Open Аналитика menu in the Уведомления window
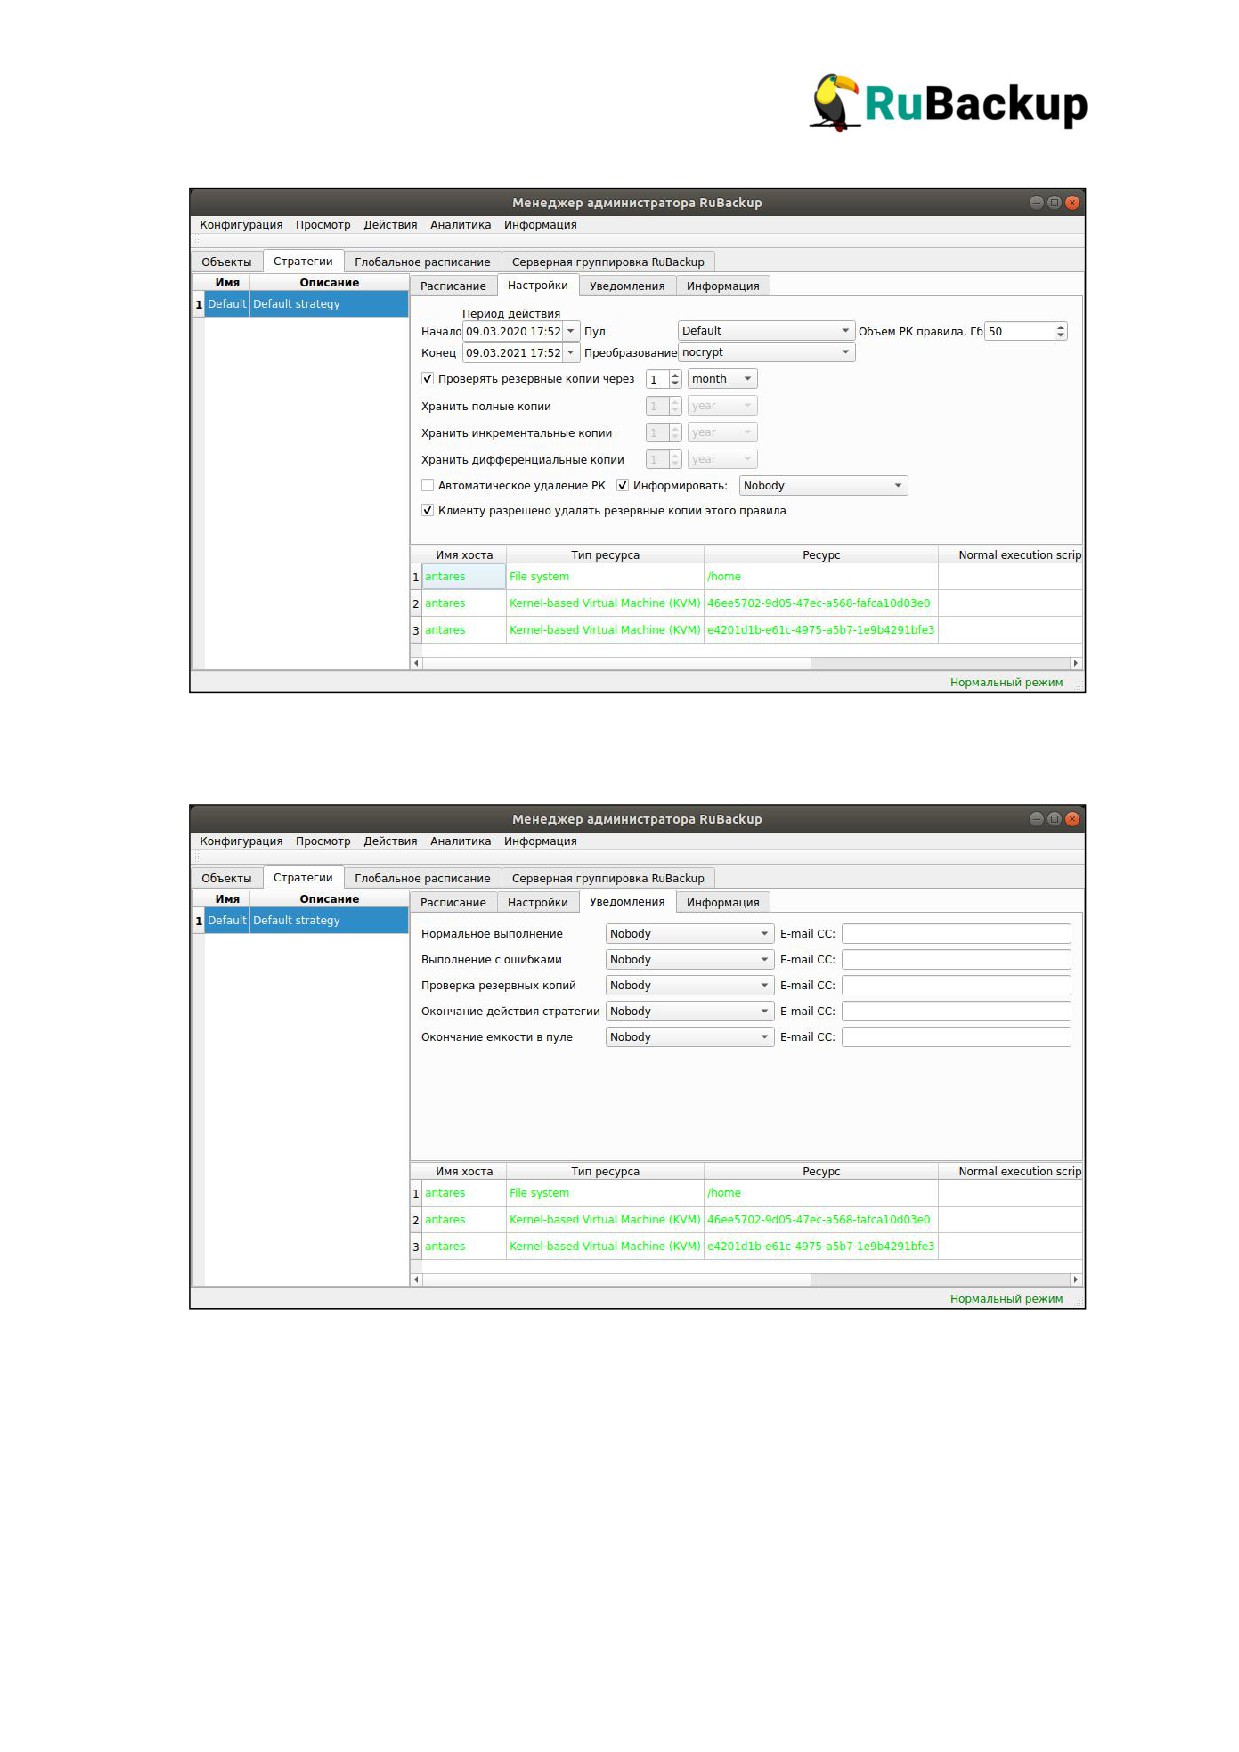 [x=460, y=841]
